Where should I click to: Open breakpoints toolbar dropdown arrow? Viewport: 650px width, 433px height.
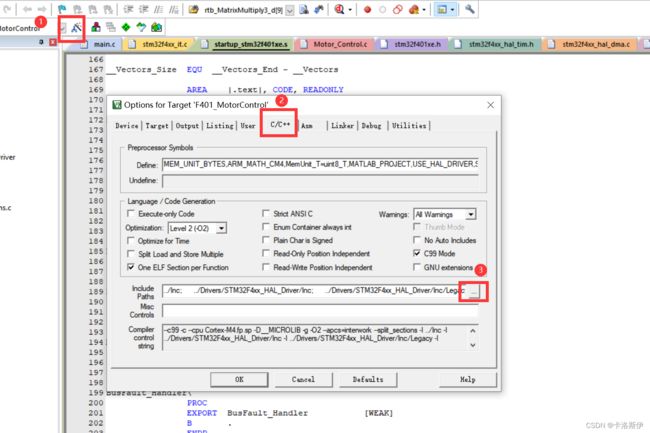click(x=424, y=10)
